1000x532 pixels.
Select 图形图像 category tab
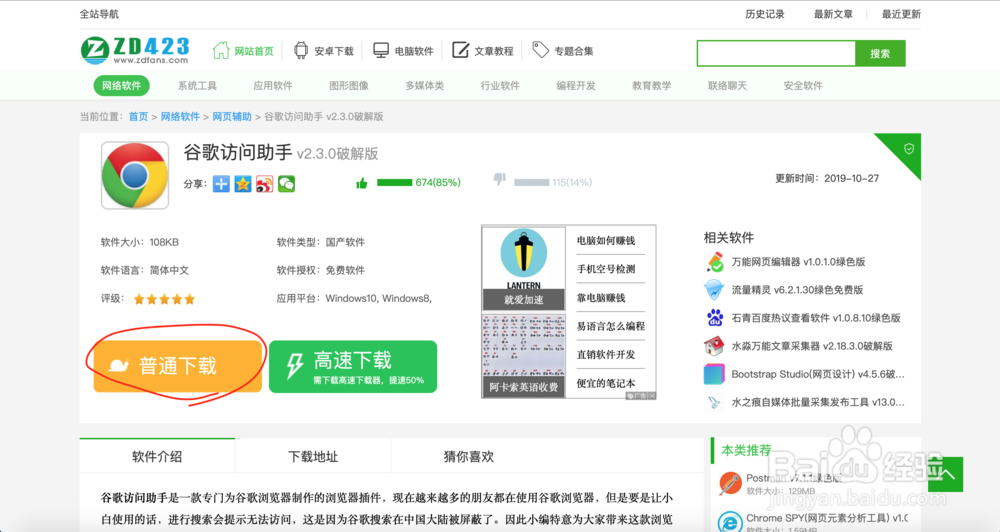[x=349, y=85]
